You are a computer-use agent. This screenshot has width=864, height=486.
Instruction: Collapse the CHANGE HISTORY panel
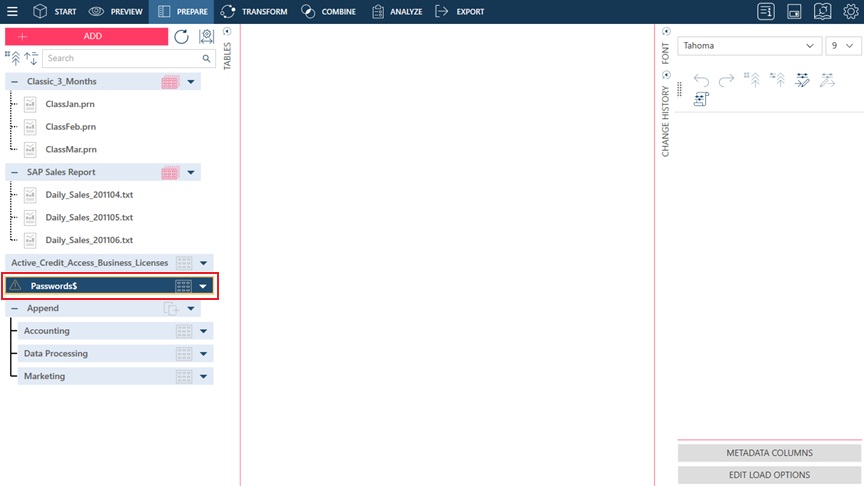coord(666,75)
